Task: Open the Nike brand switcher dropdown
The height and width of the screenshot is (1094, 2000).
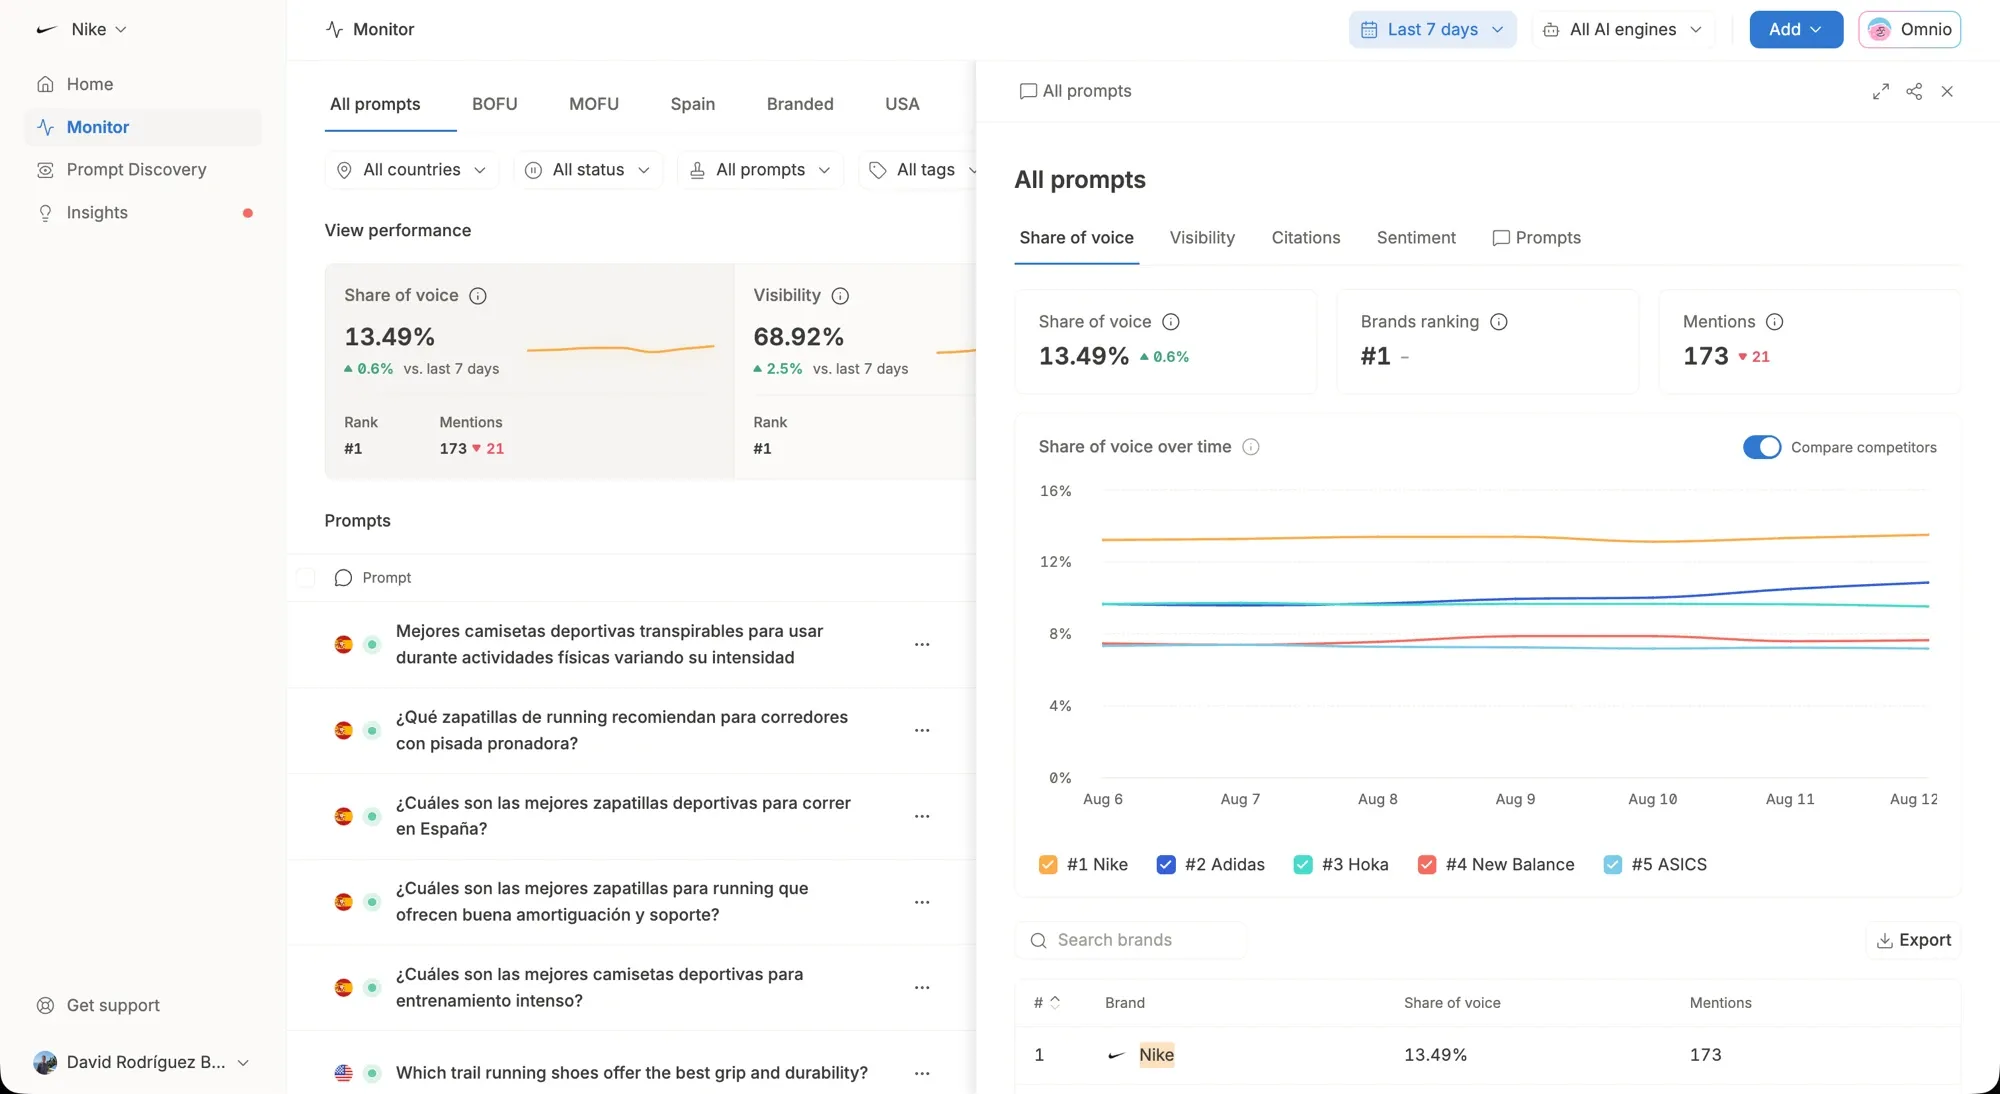Action: 83,30
